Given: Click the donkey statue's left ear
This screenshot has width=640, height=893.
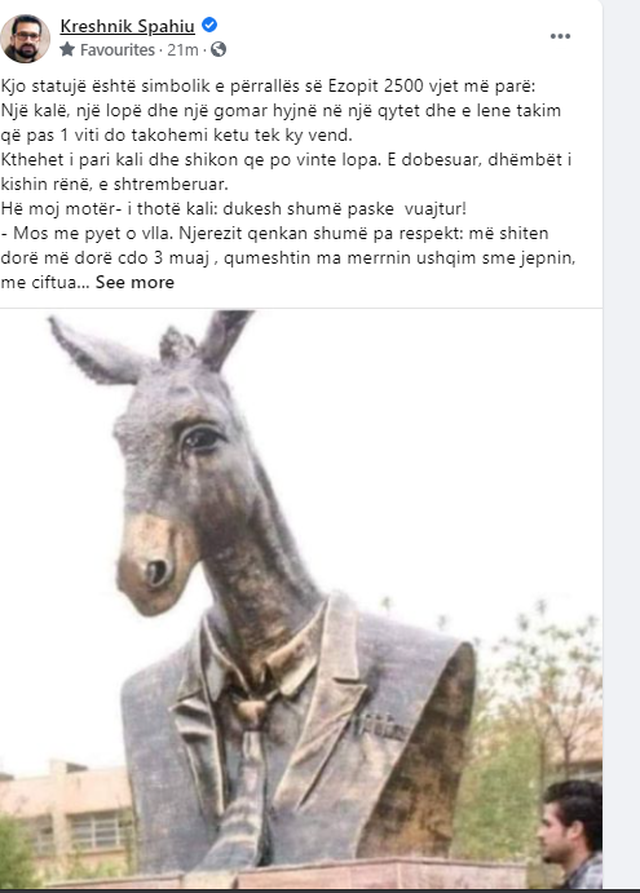Looking at the screenshot, I should tap(95, 350).
